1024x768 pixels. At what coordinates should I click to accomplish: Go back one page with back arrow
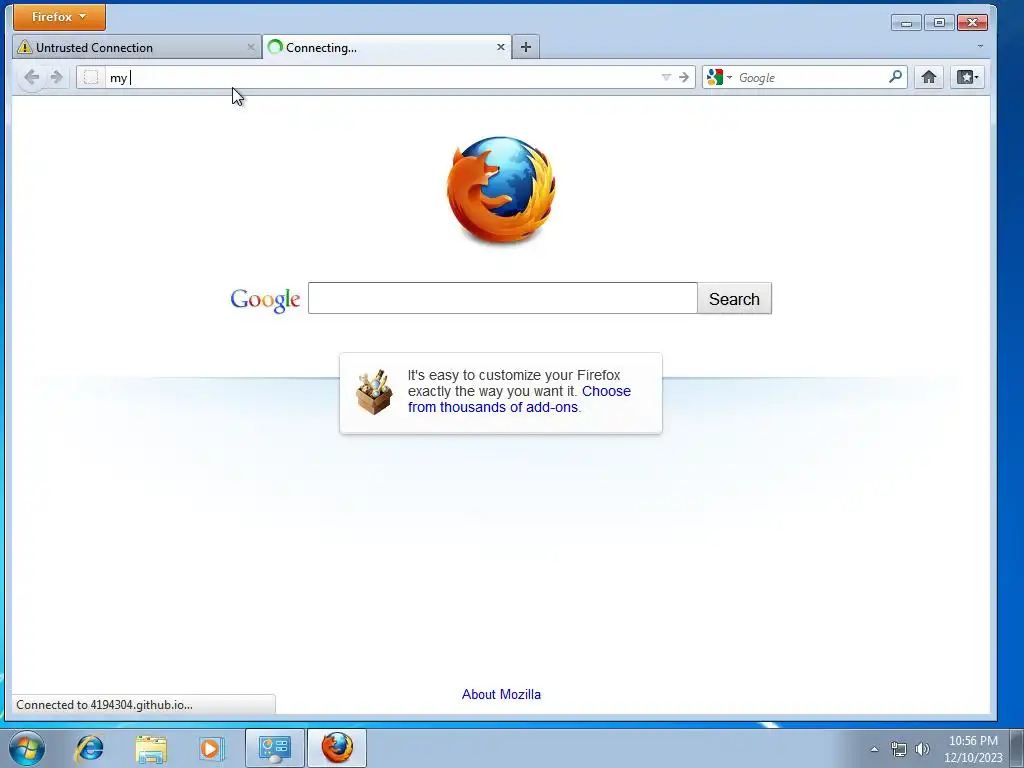[31, 78]
